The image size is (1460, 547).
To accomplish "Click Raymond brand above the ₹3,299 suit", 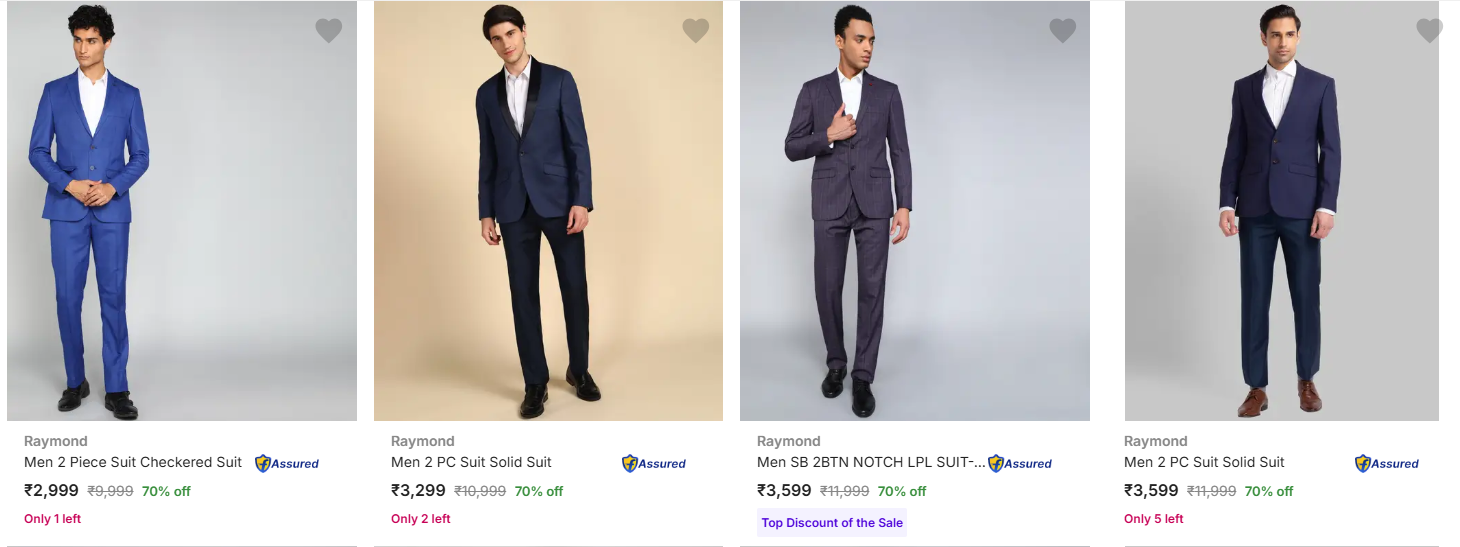I will pos(422,441).
